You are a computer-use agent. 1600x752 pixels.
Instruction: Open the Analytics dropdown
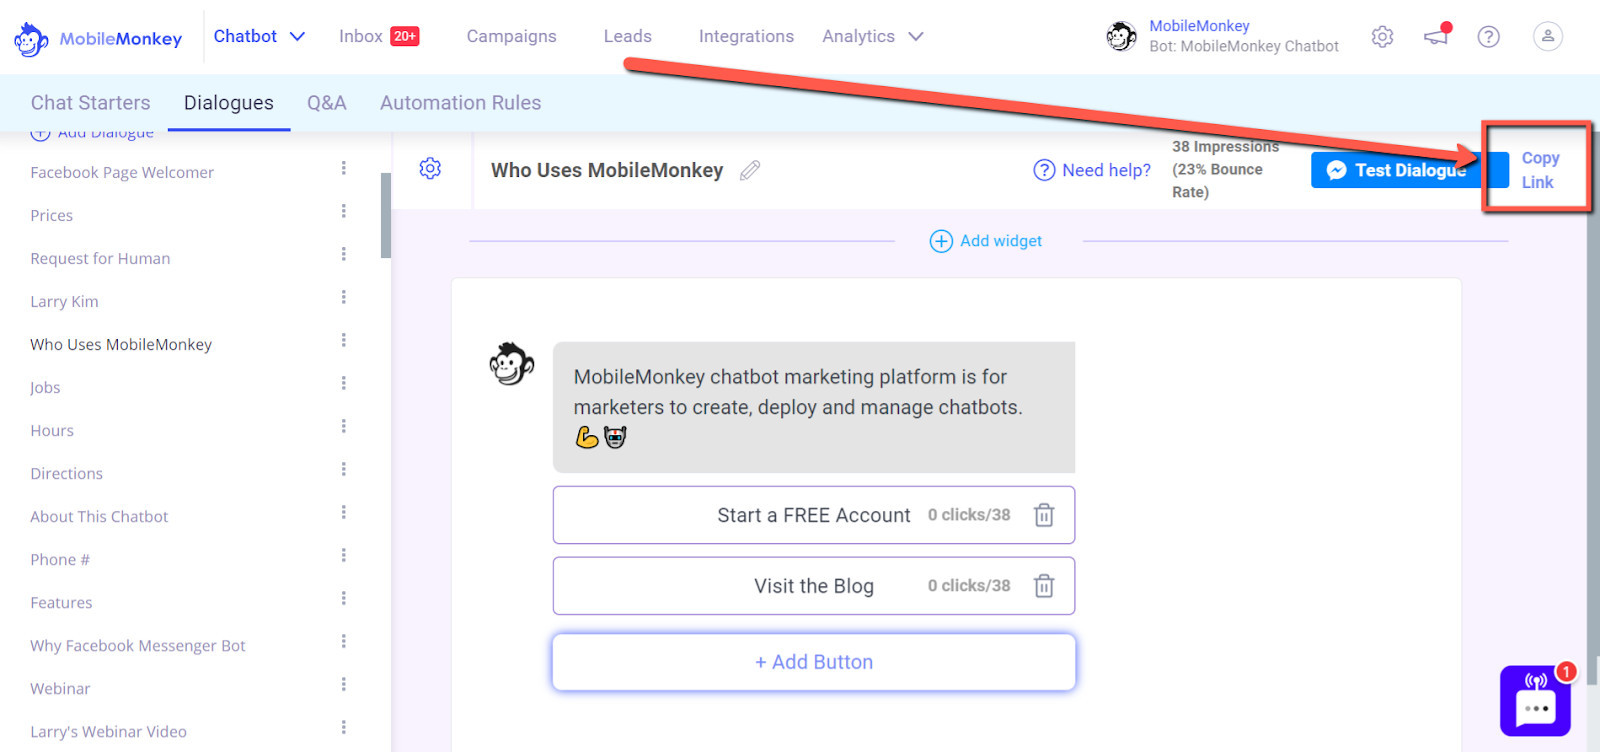pyautogui.click(x=873, y=36)
